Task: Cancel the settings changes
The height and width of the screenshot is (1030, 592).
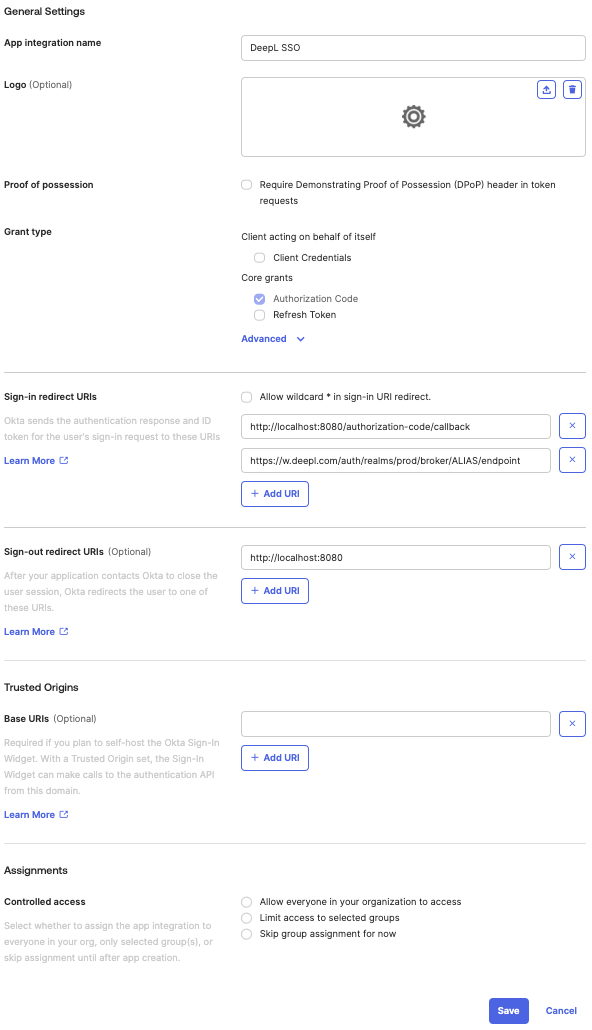Action: (x=560, y=1010)
